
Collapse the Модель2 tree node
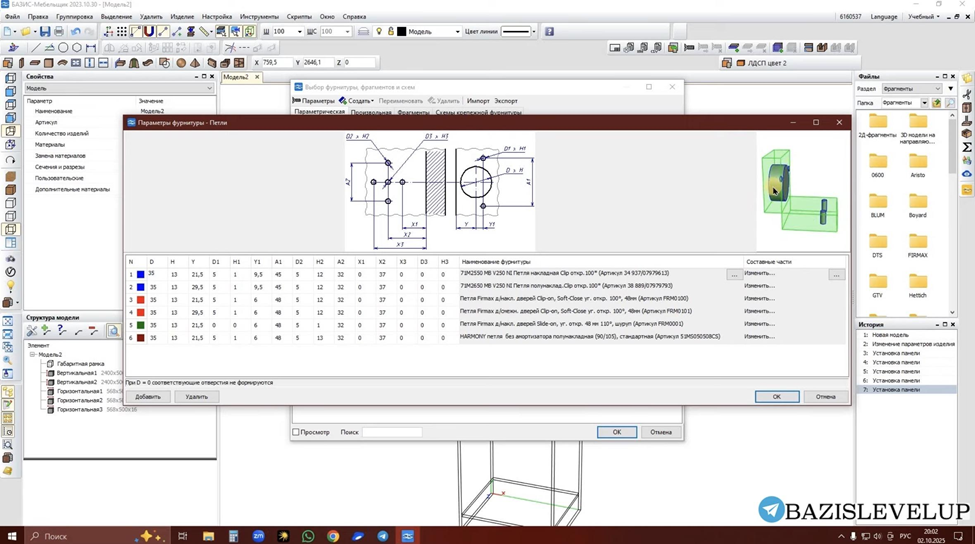[32, 354]
